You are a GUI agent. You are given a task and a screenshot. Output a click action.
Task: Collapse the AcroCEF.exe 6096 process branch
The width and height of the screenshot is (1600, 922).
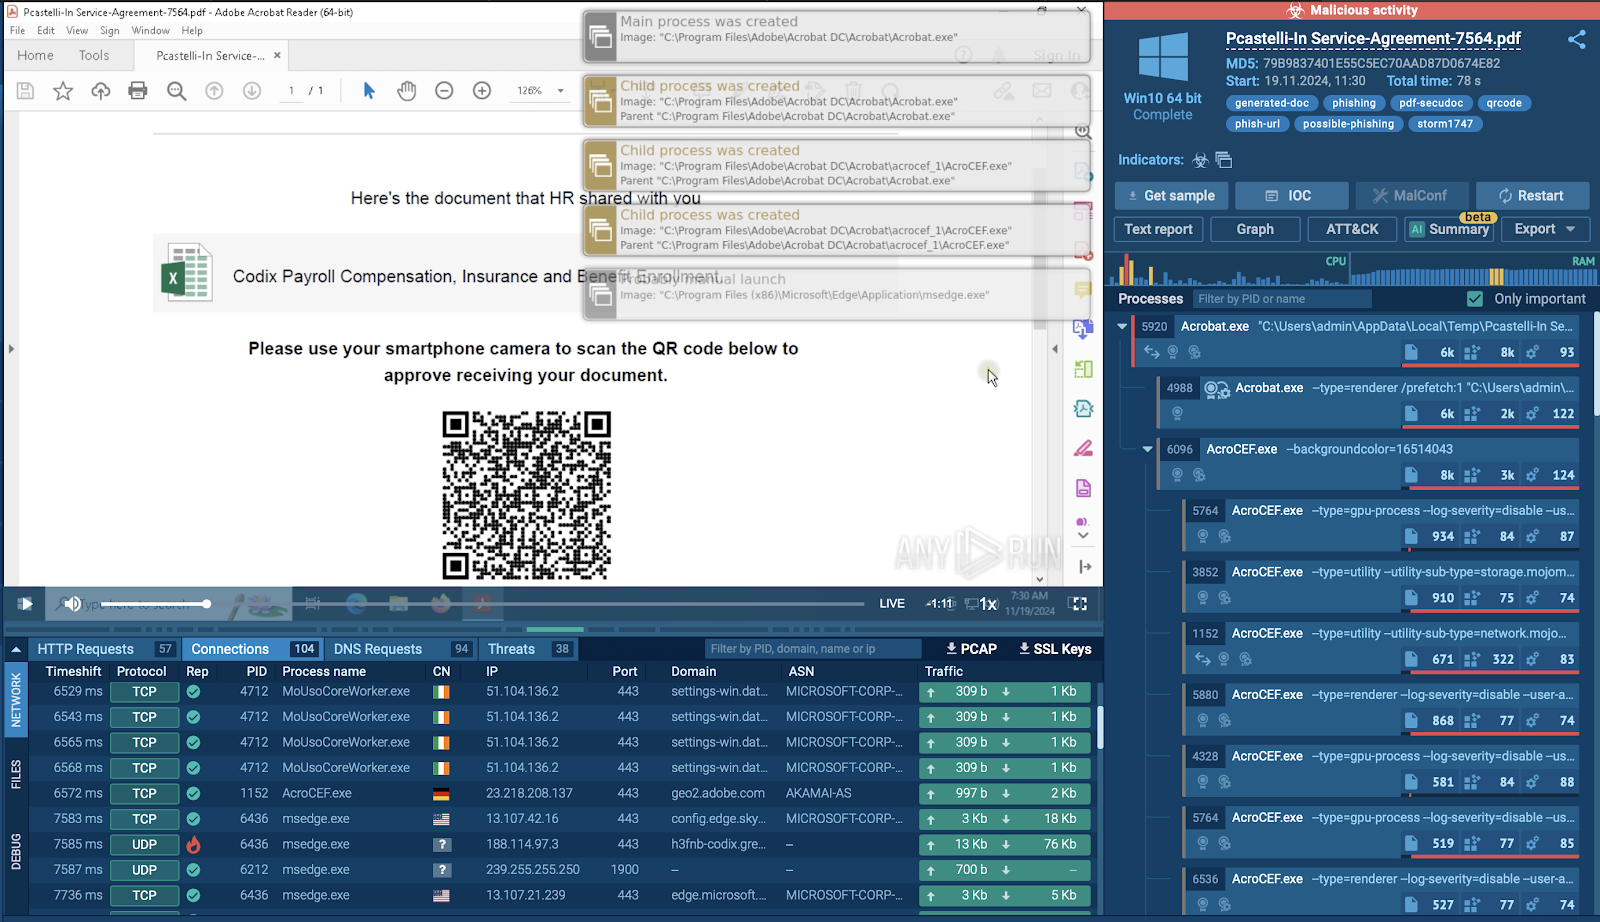point(1147,449)
